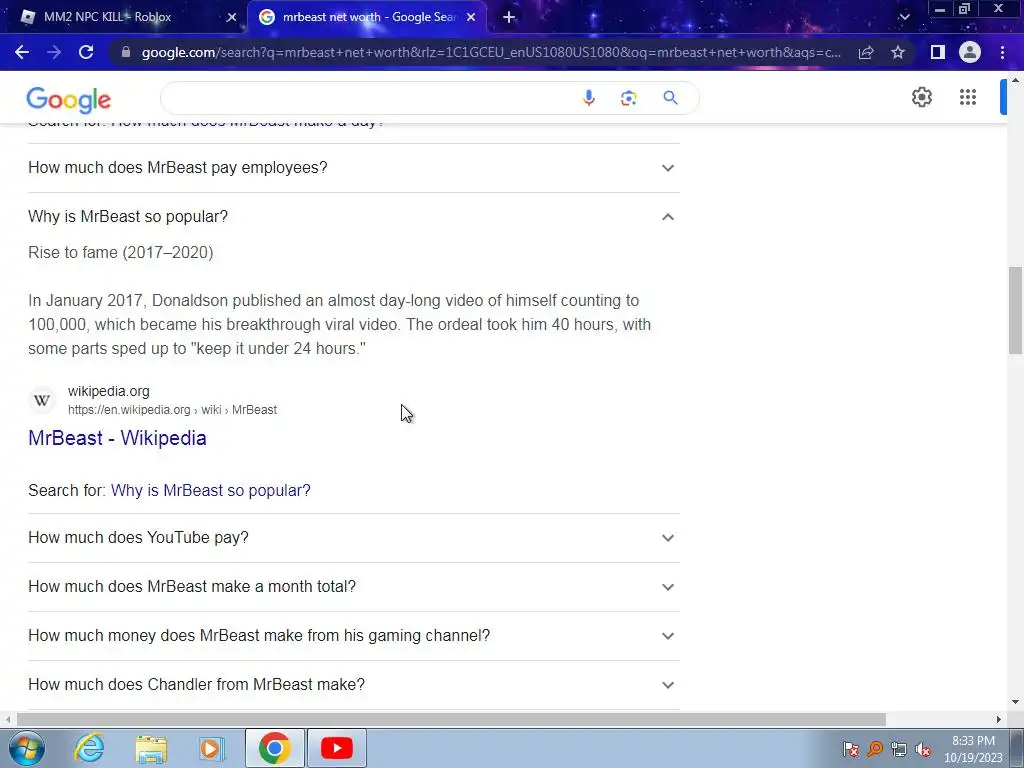The height and width of the screenshot is (768, 1024).
Task: Open Google quick settings gear
Action: 921,97
